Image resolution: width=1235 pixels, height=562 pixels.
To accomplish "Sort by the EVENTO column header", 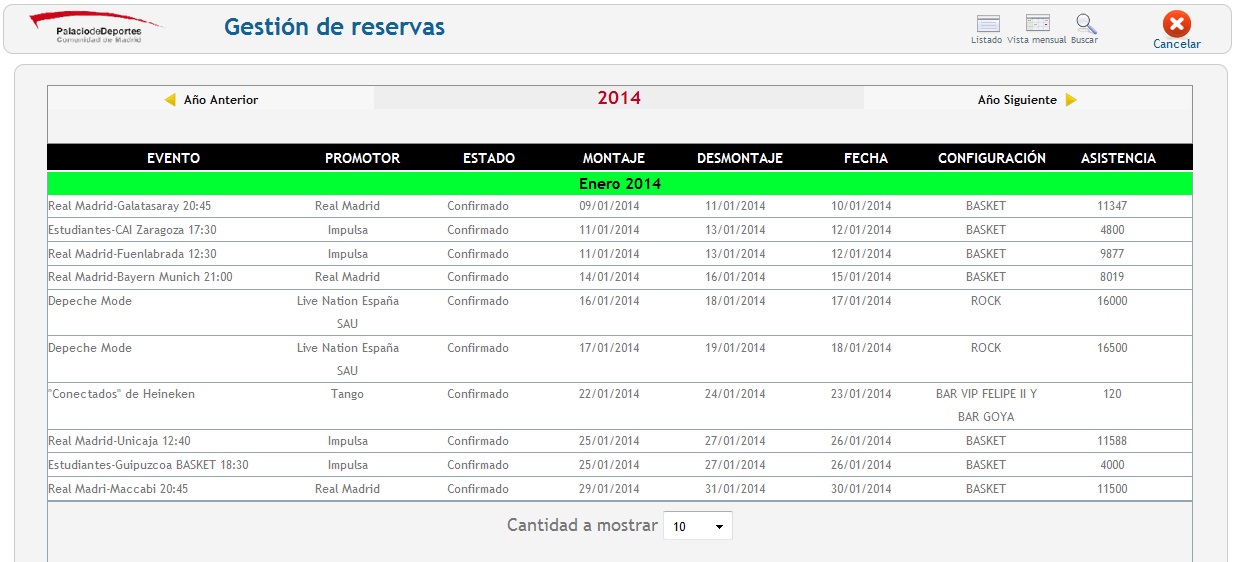I will coord(173,158).
